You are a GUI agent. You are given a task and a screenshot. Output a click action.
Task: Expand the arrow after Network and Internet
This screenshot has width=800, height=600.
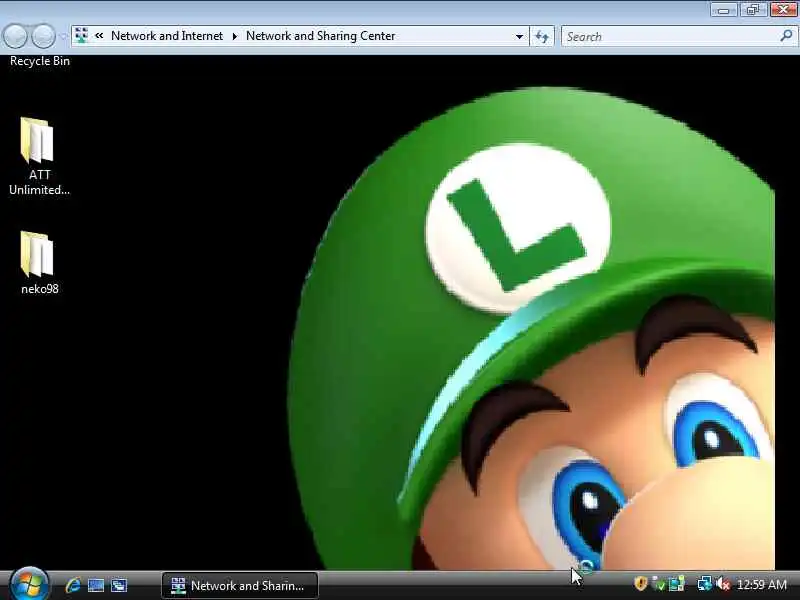(235, 36)
